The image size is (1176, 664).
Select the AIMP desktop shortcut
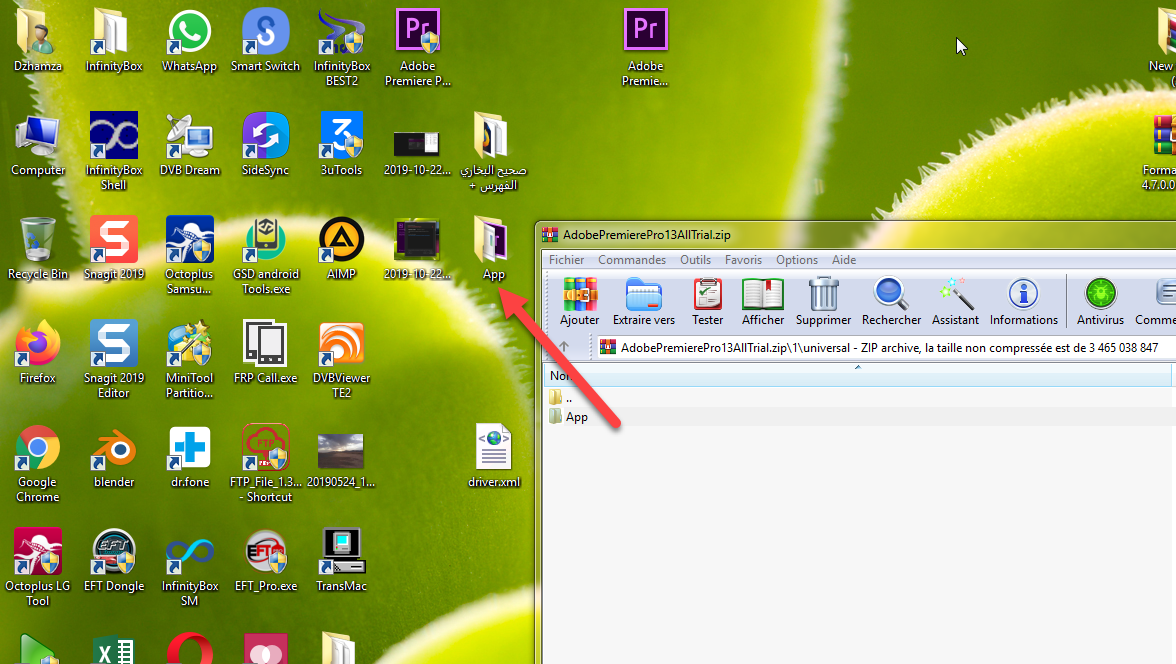341,248
